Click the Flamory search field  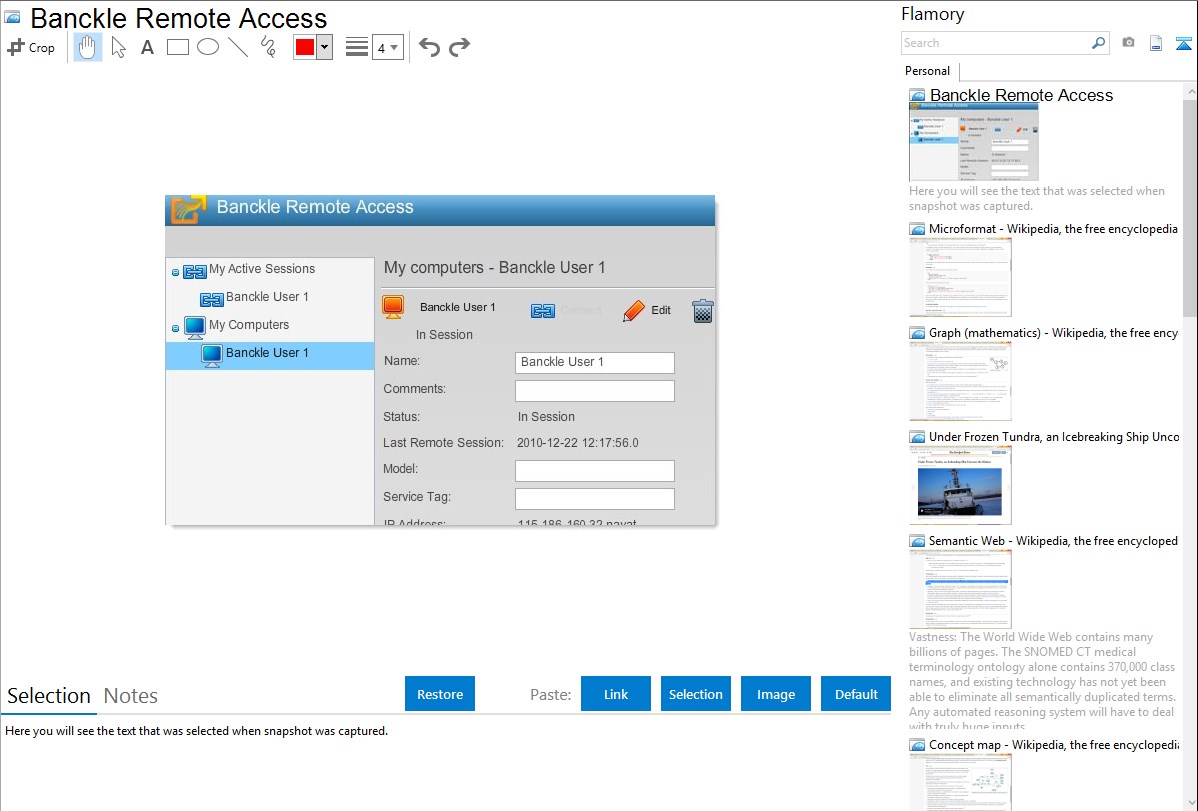click(x=995, y=43)
